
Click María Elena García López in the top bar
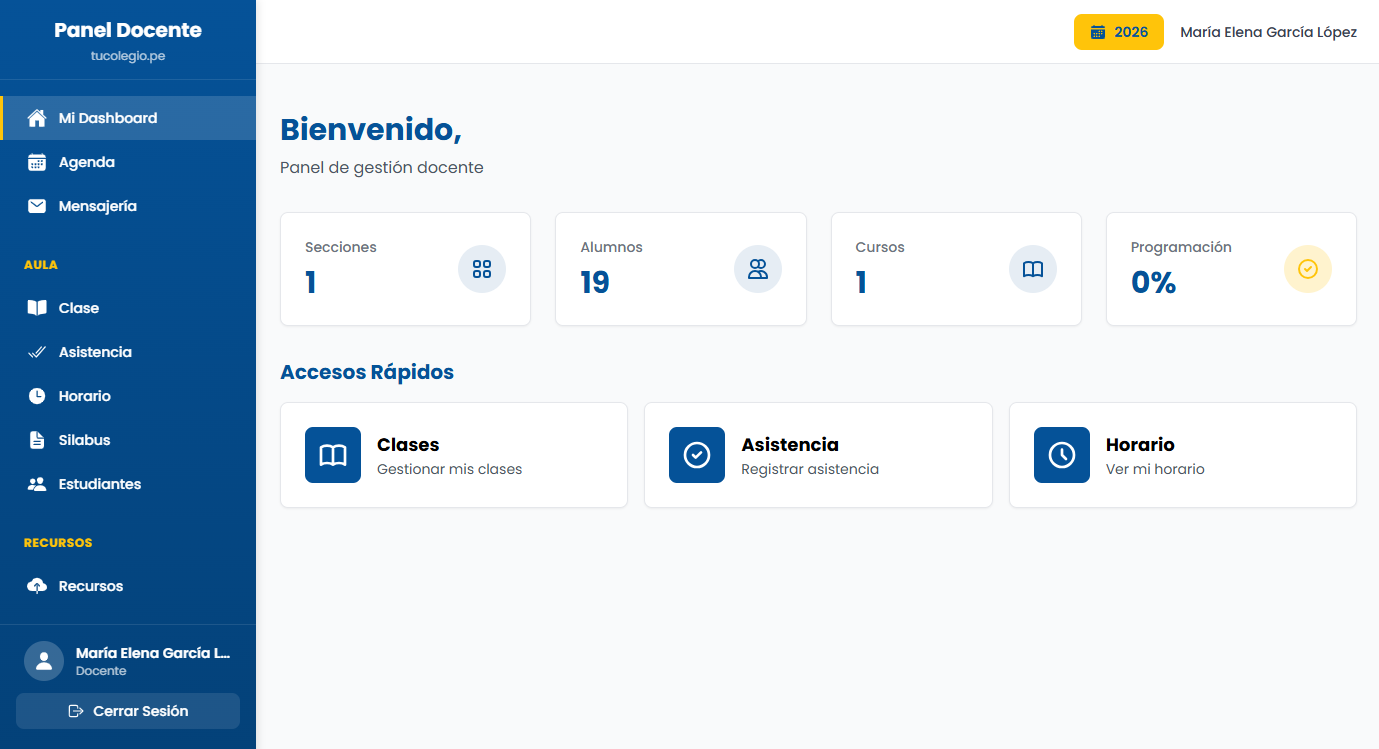pos(1268,31)
